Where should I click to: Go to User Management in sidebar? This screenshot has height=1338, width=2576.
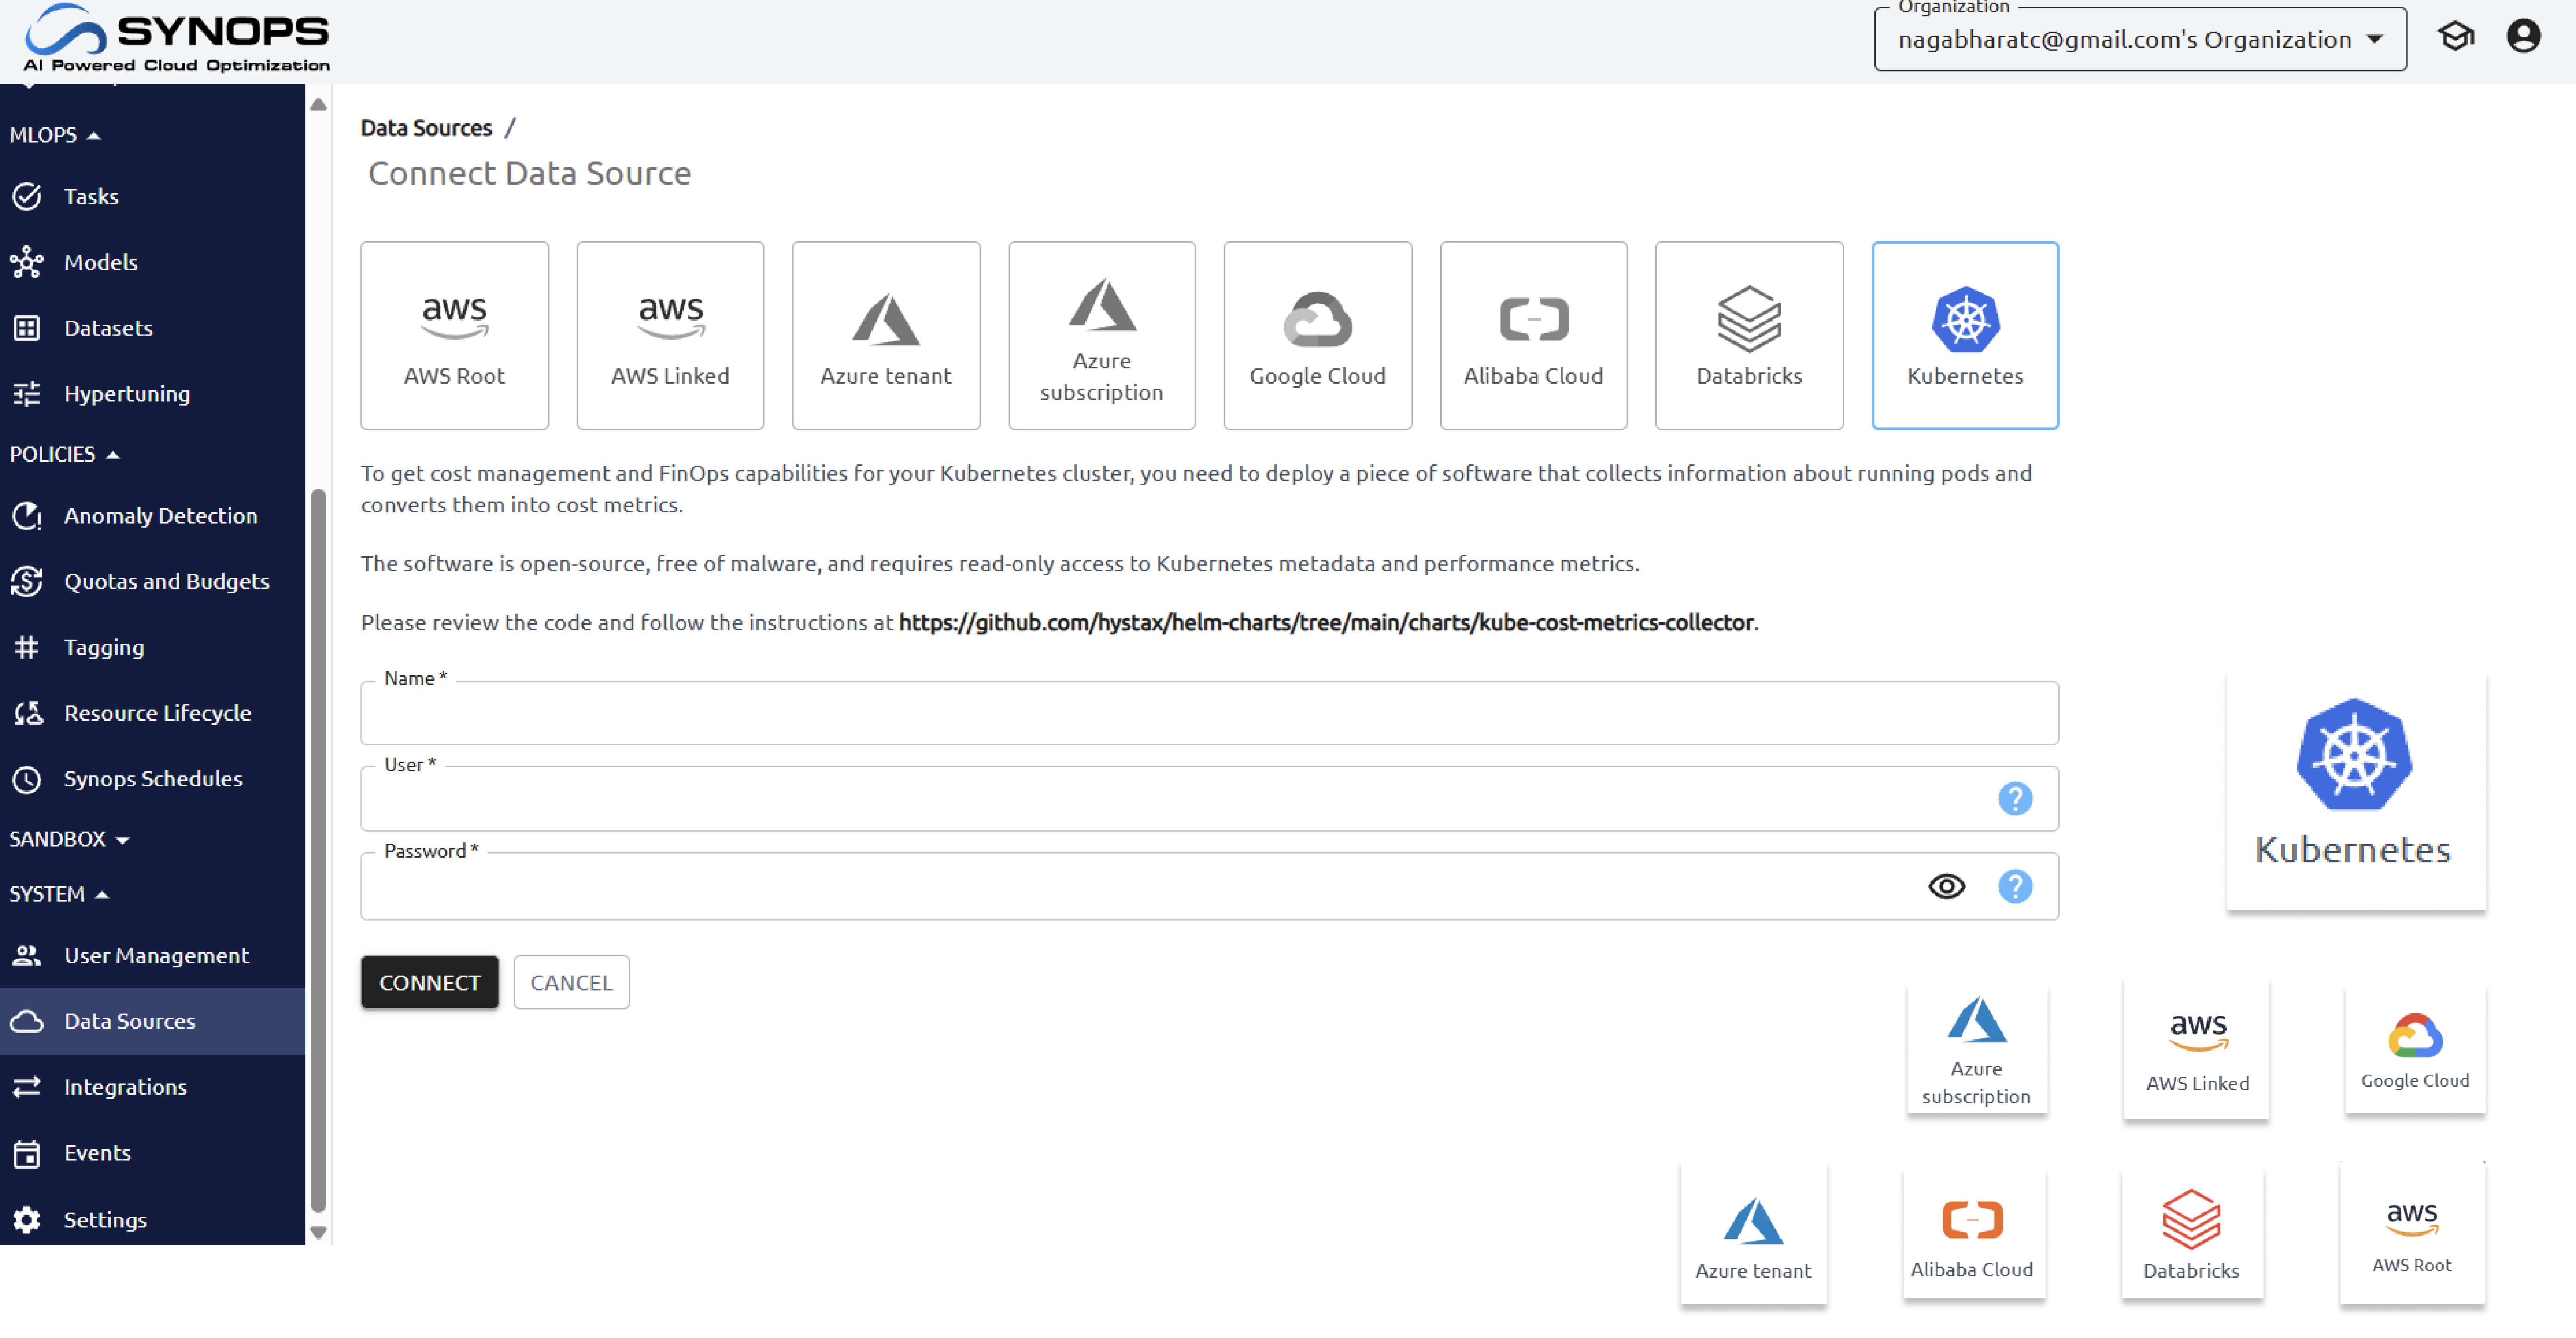pos(156,955)
